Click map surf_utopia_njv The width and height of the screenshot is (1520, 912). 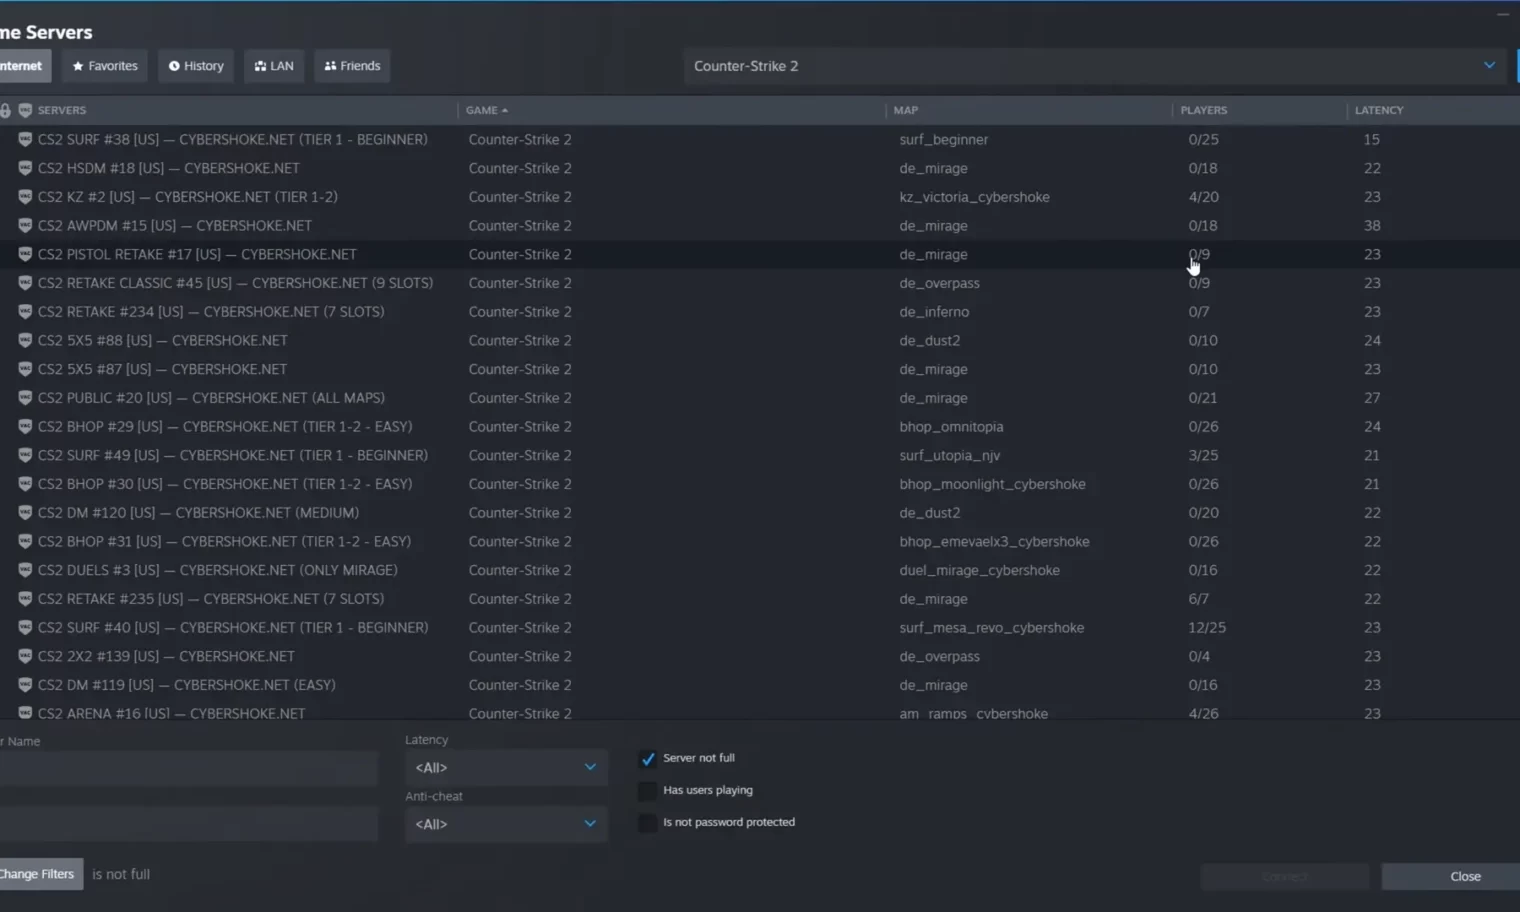pyautogui.click(x=949, y=455)
